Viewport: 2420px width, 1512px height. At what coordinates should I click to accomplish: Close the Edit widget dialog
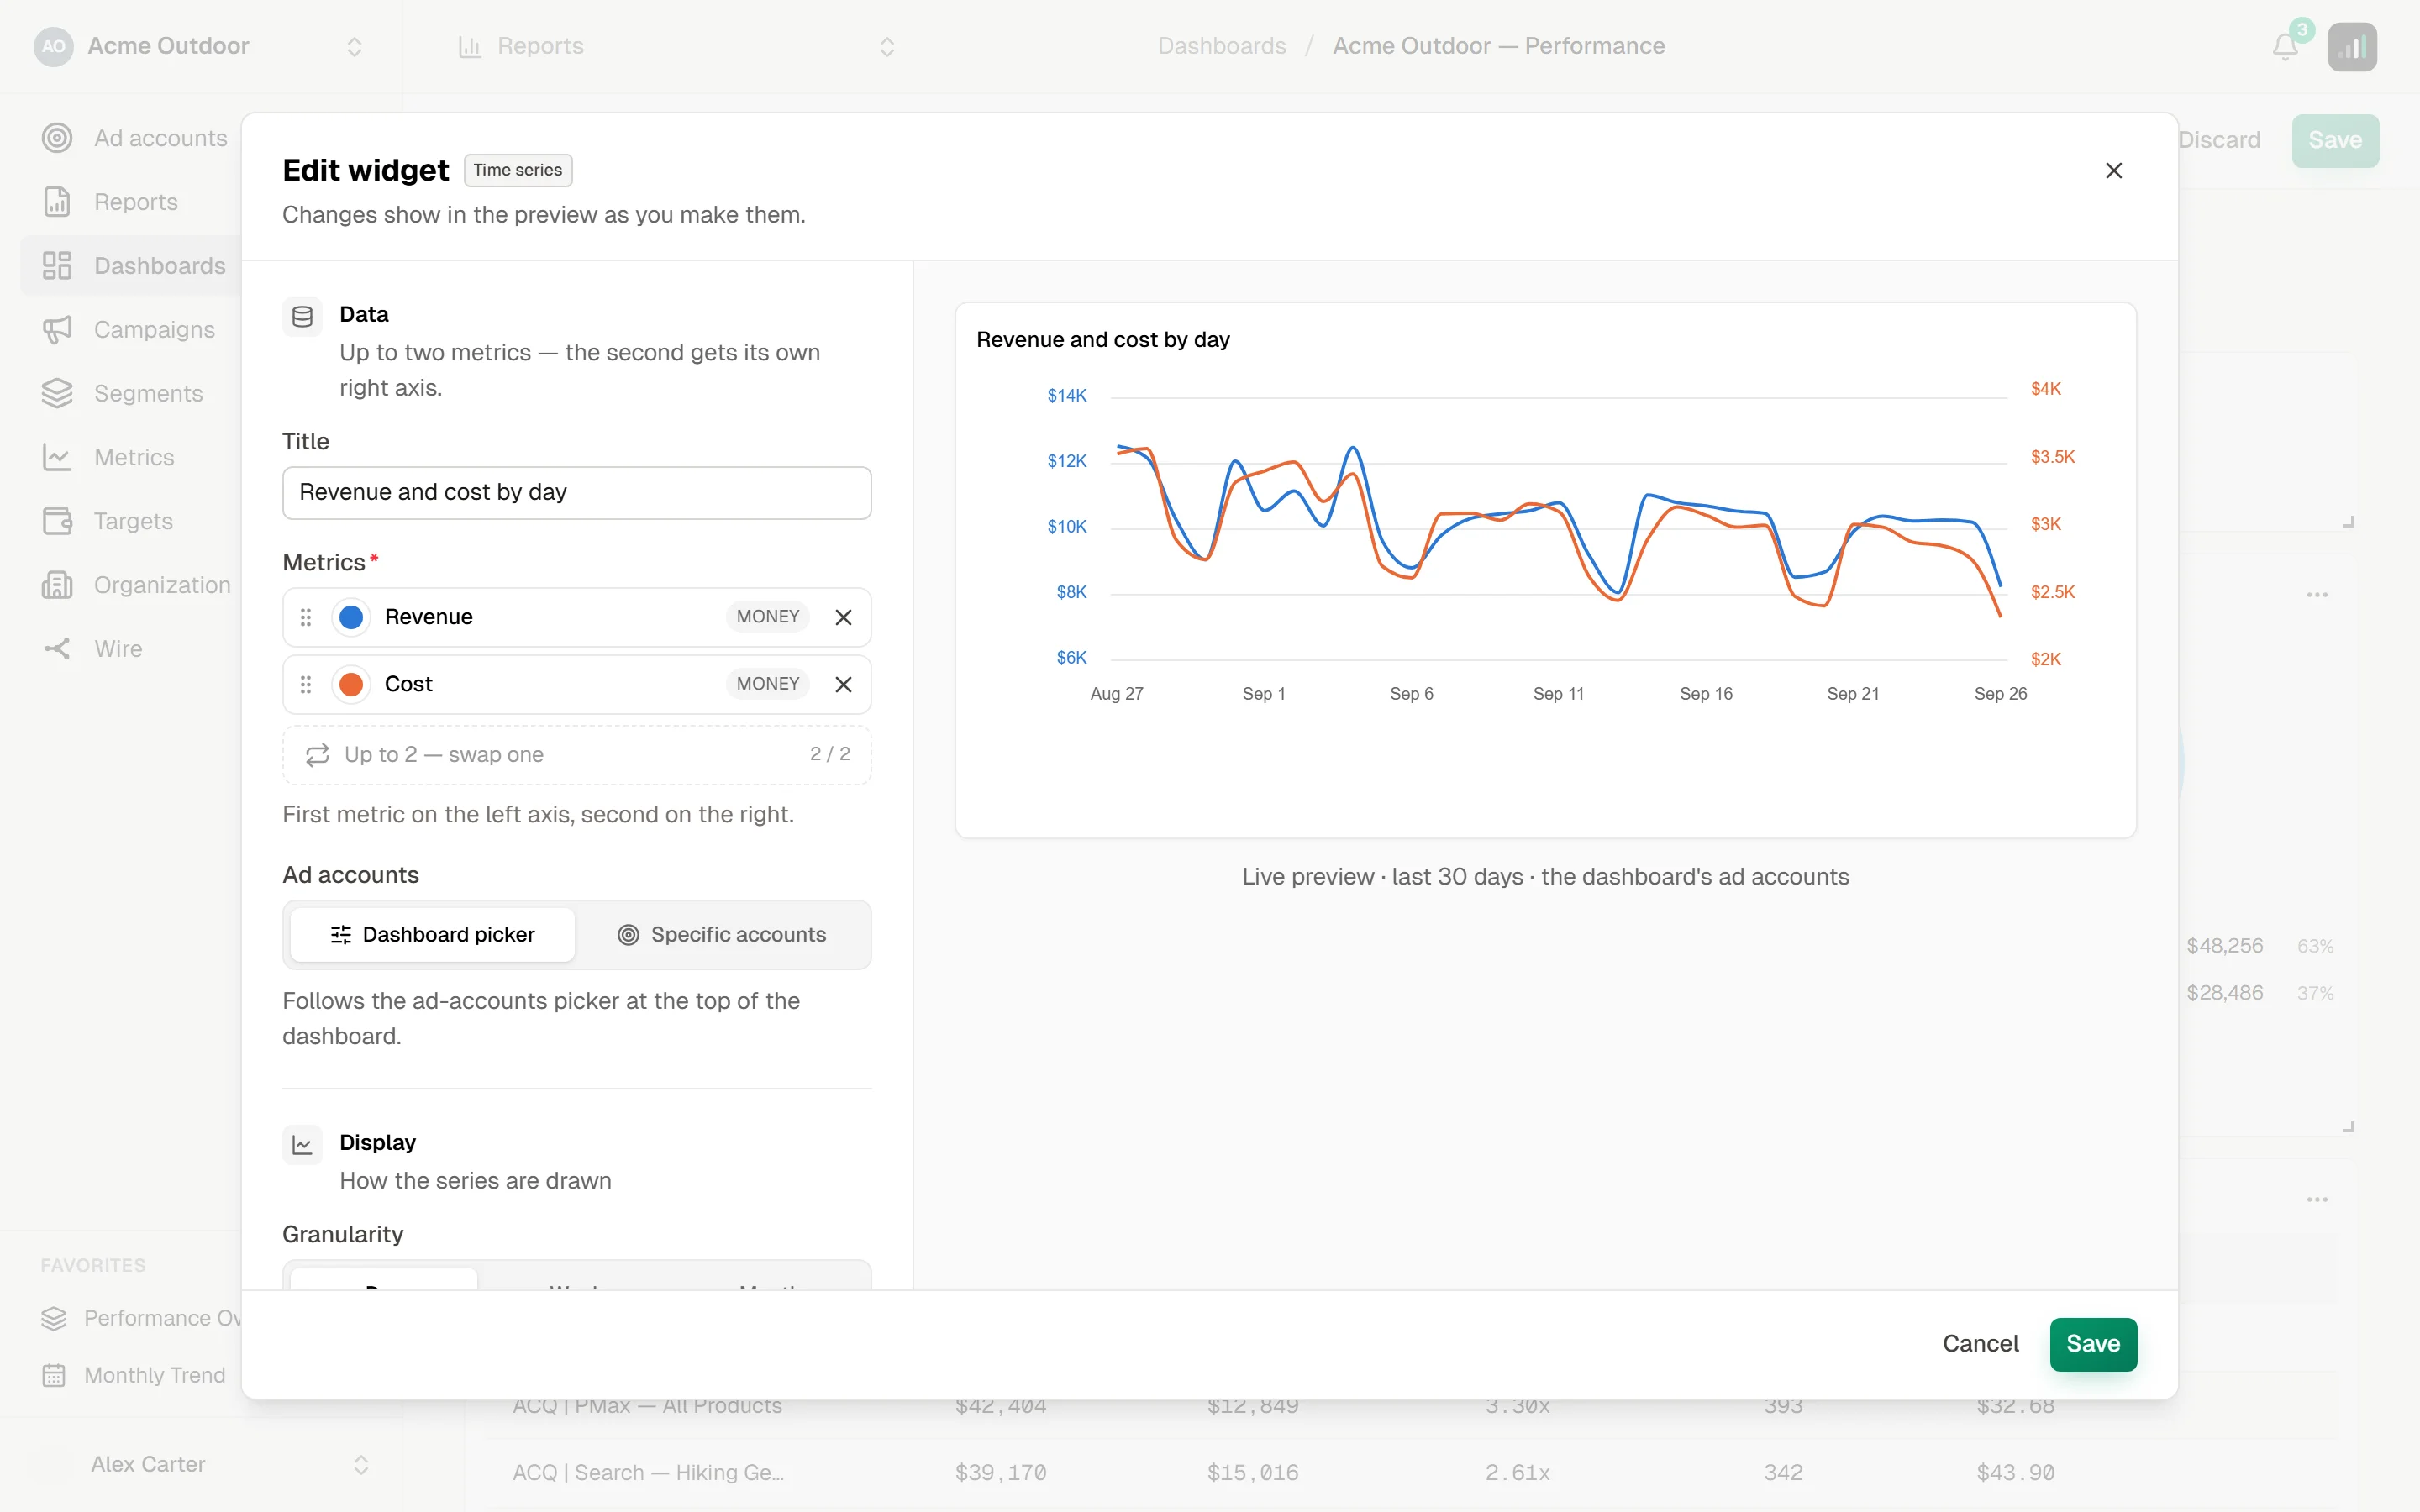[2114, 171]
